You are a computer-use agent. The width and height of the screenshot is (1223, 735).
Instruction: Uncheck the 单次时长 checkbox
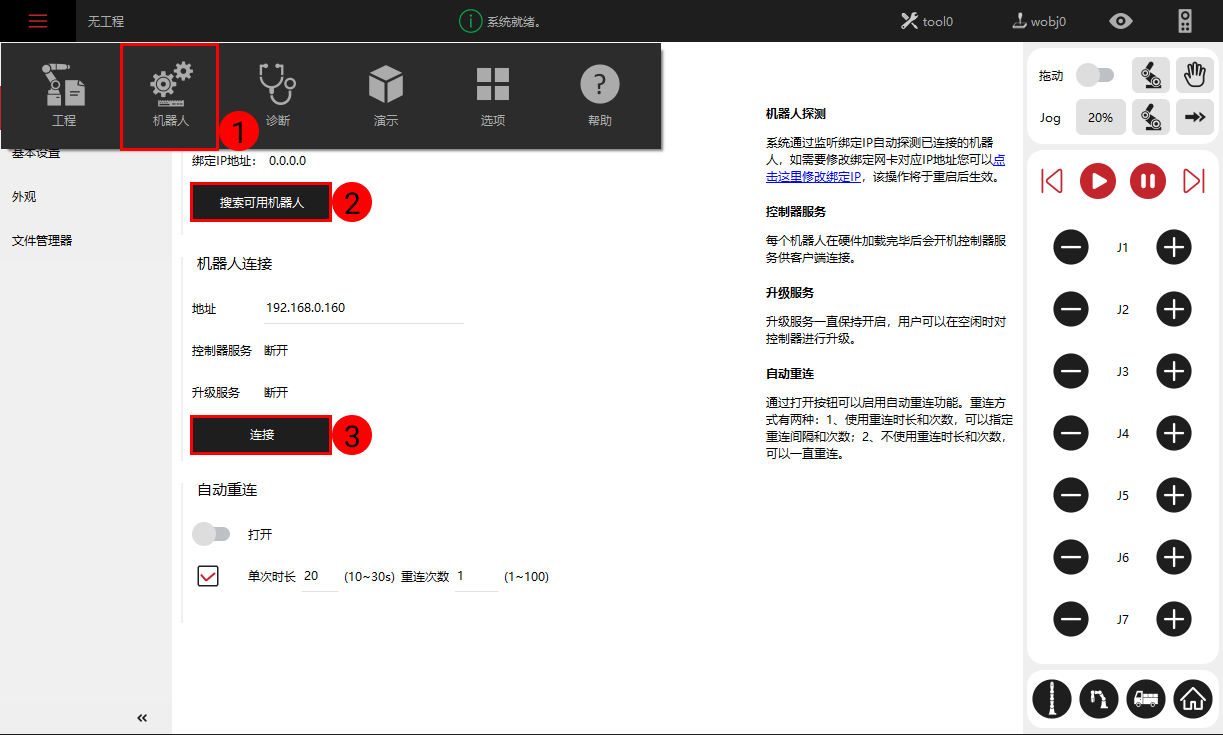click(208, 576)
